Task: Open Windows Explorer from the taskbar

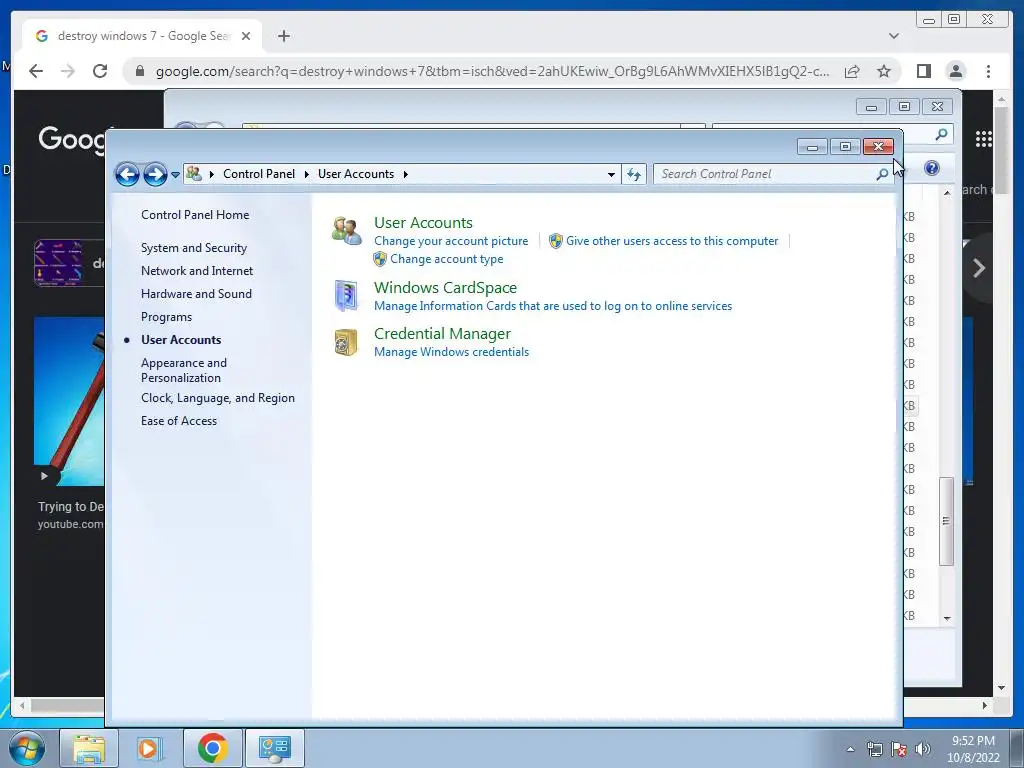Action: [x=89, y=748]
